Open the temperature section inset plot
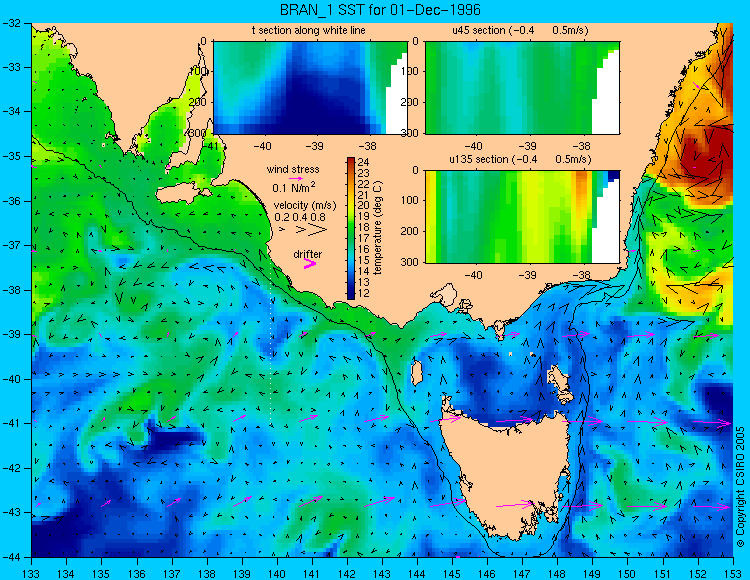The height and width of the screenshot is (580, 750). pos(310,88)
